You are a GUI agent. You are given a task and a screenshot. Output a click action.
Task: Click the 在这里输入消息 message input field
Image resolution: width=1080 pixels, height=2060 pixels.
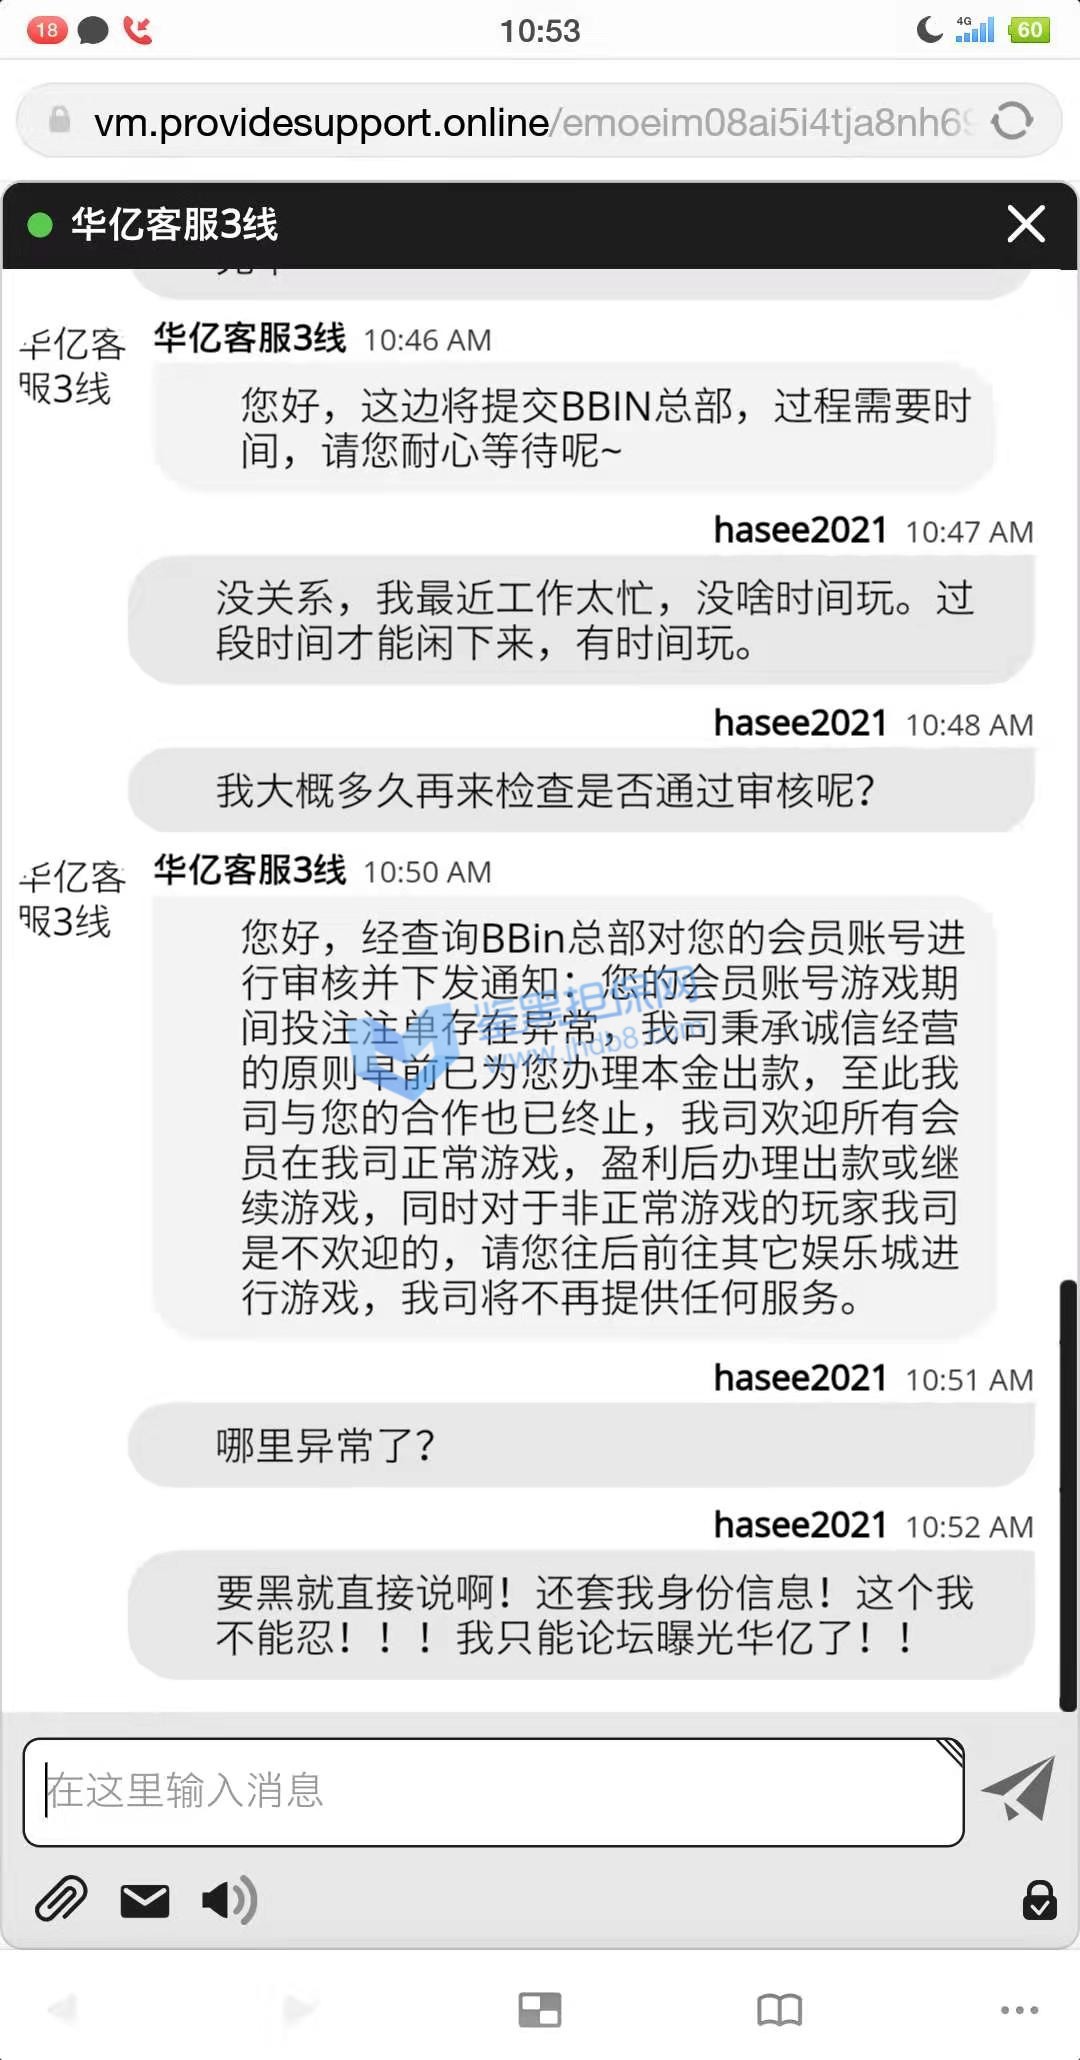493,1792
